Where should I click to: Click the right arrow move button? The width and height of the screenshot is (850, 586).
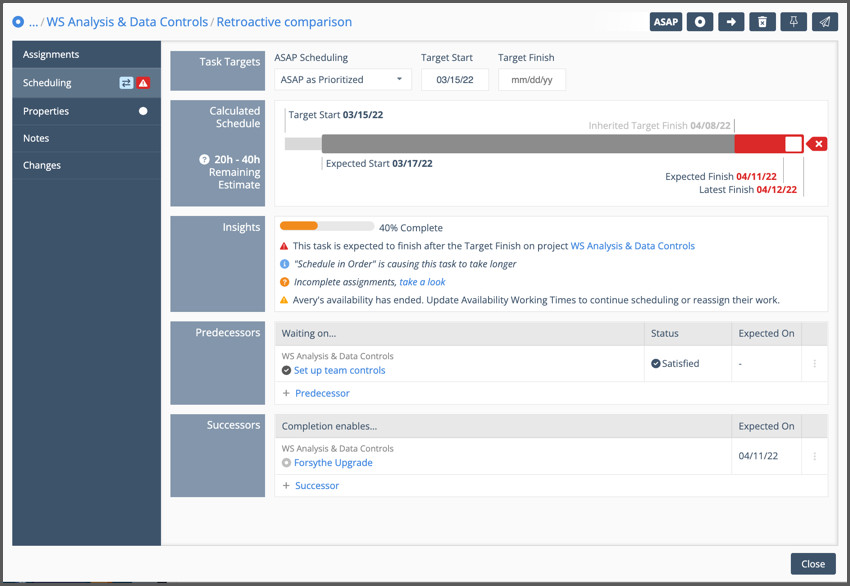point(731,22)
